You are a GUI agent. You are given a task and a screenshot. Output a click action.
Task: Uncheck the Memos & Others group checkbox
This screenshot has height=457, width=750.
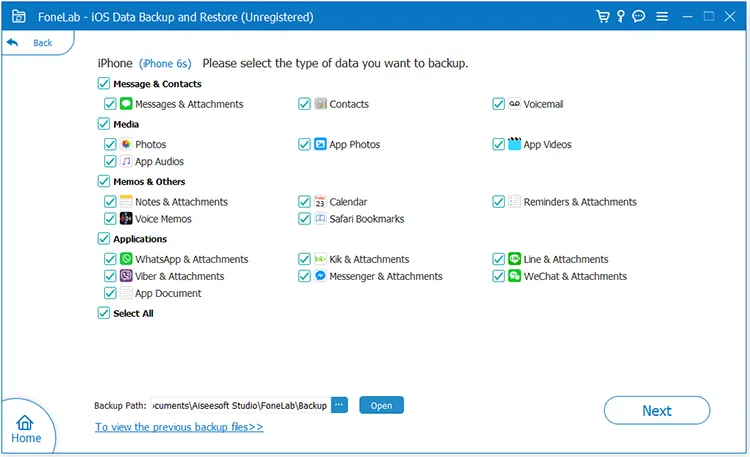(104, 181)
